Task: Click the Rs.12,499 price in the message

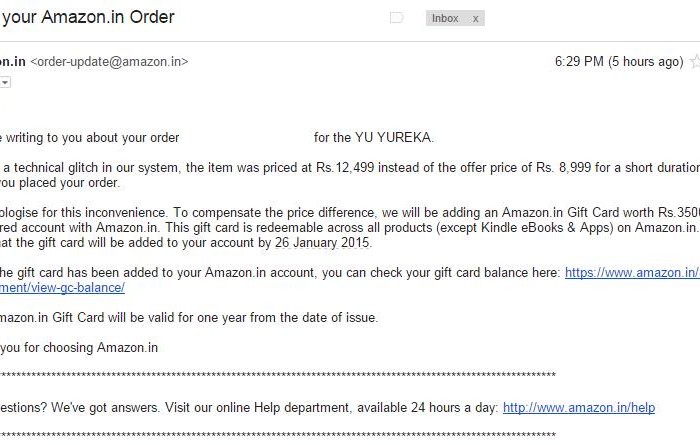Action: 345,168
